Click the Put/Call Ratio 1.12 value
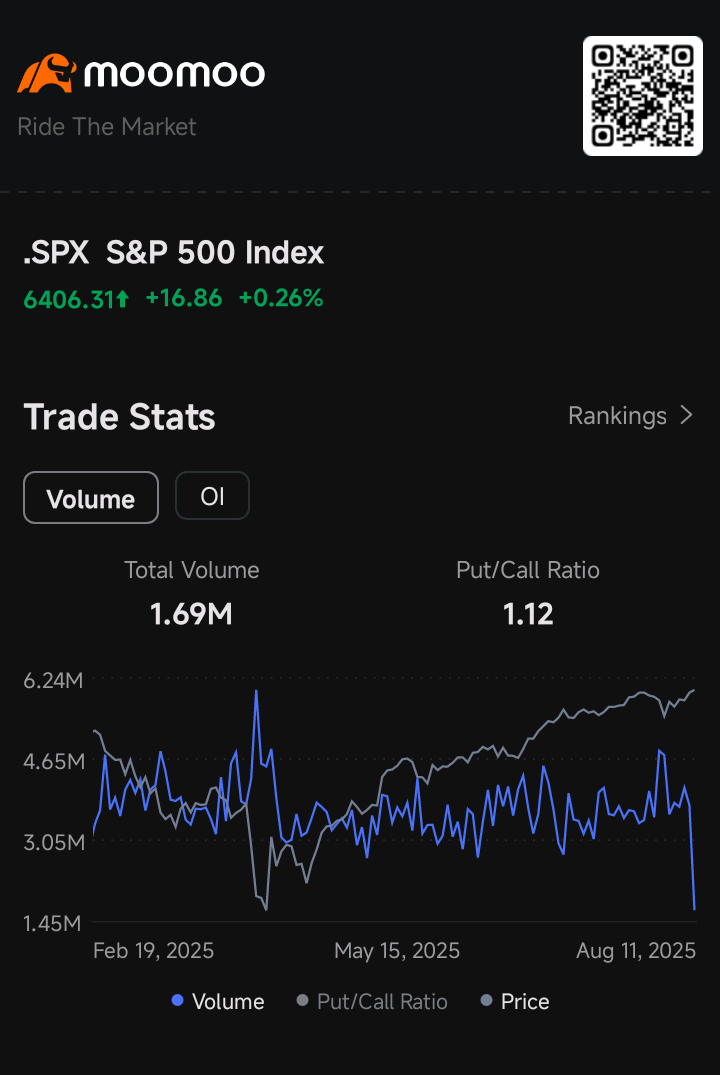Screen dimensions: 720x1075 (528, 614)
